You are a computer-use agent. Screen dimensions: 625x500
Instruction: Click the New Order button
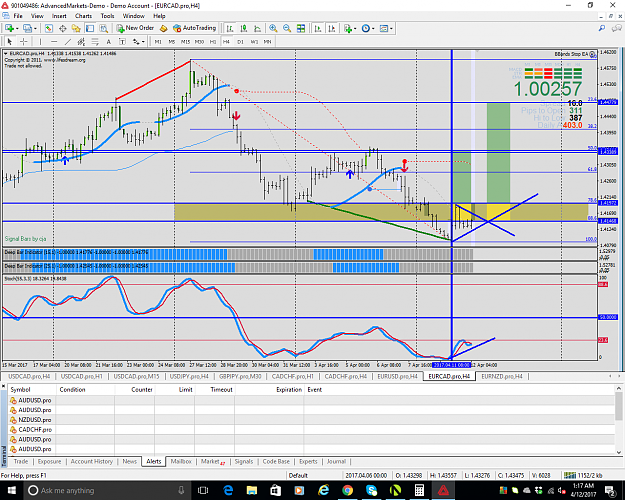(135, 28)
